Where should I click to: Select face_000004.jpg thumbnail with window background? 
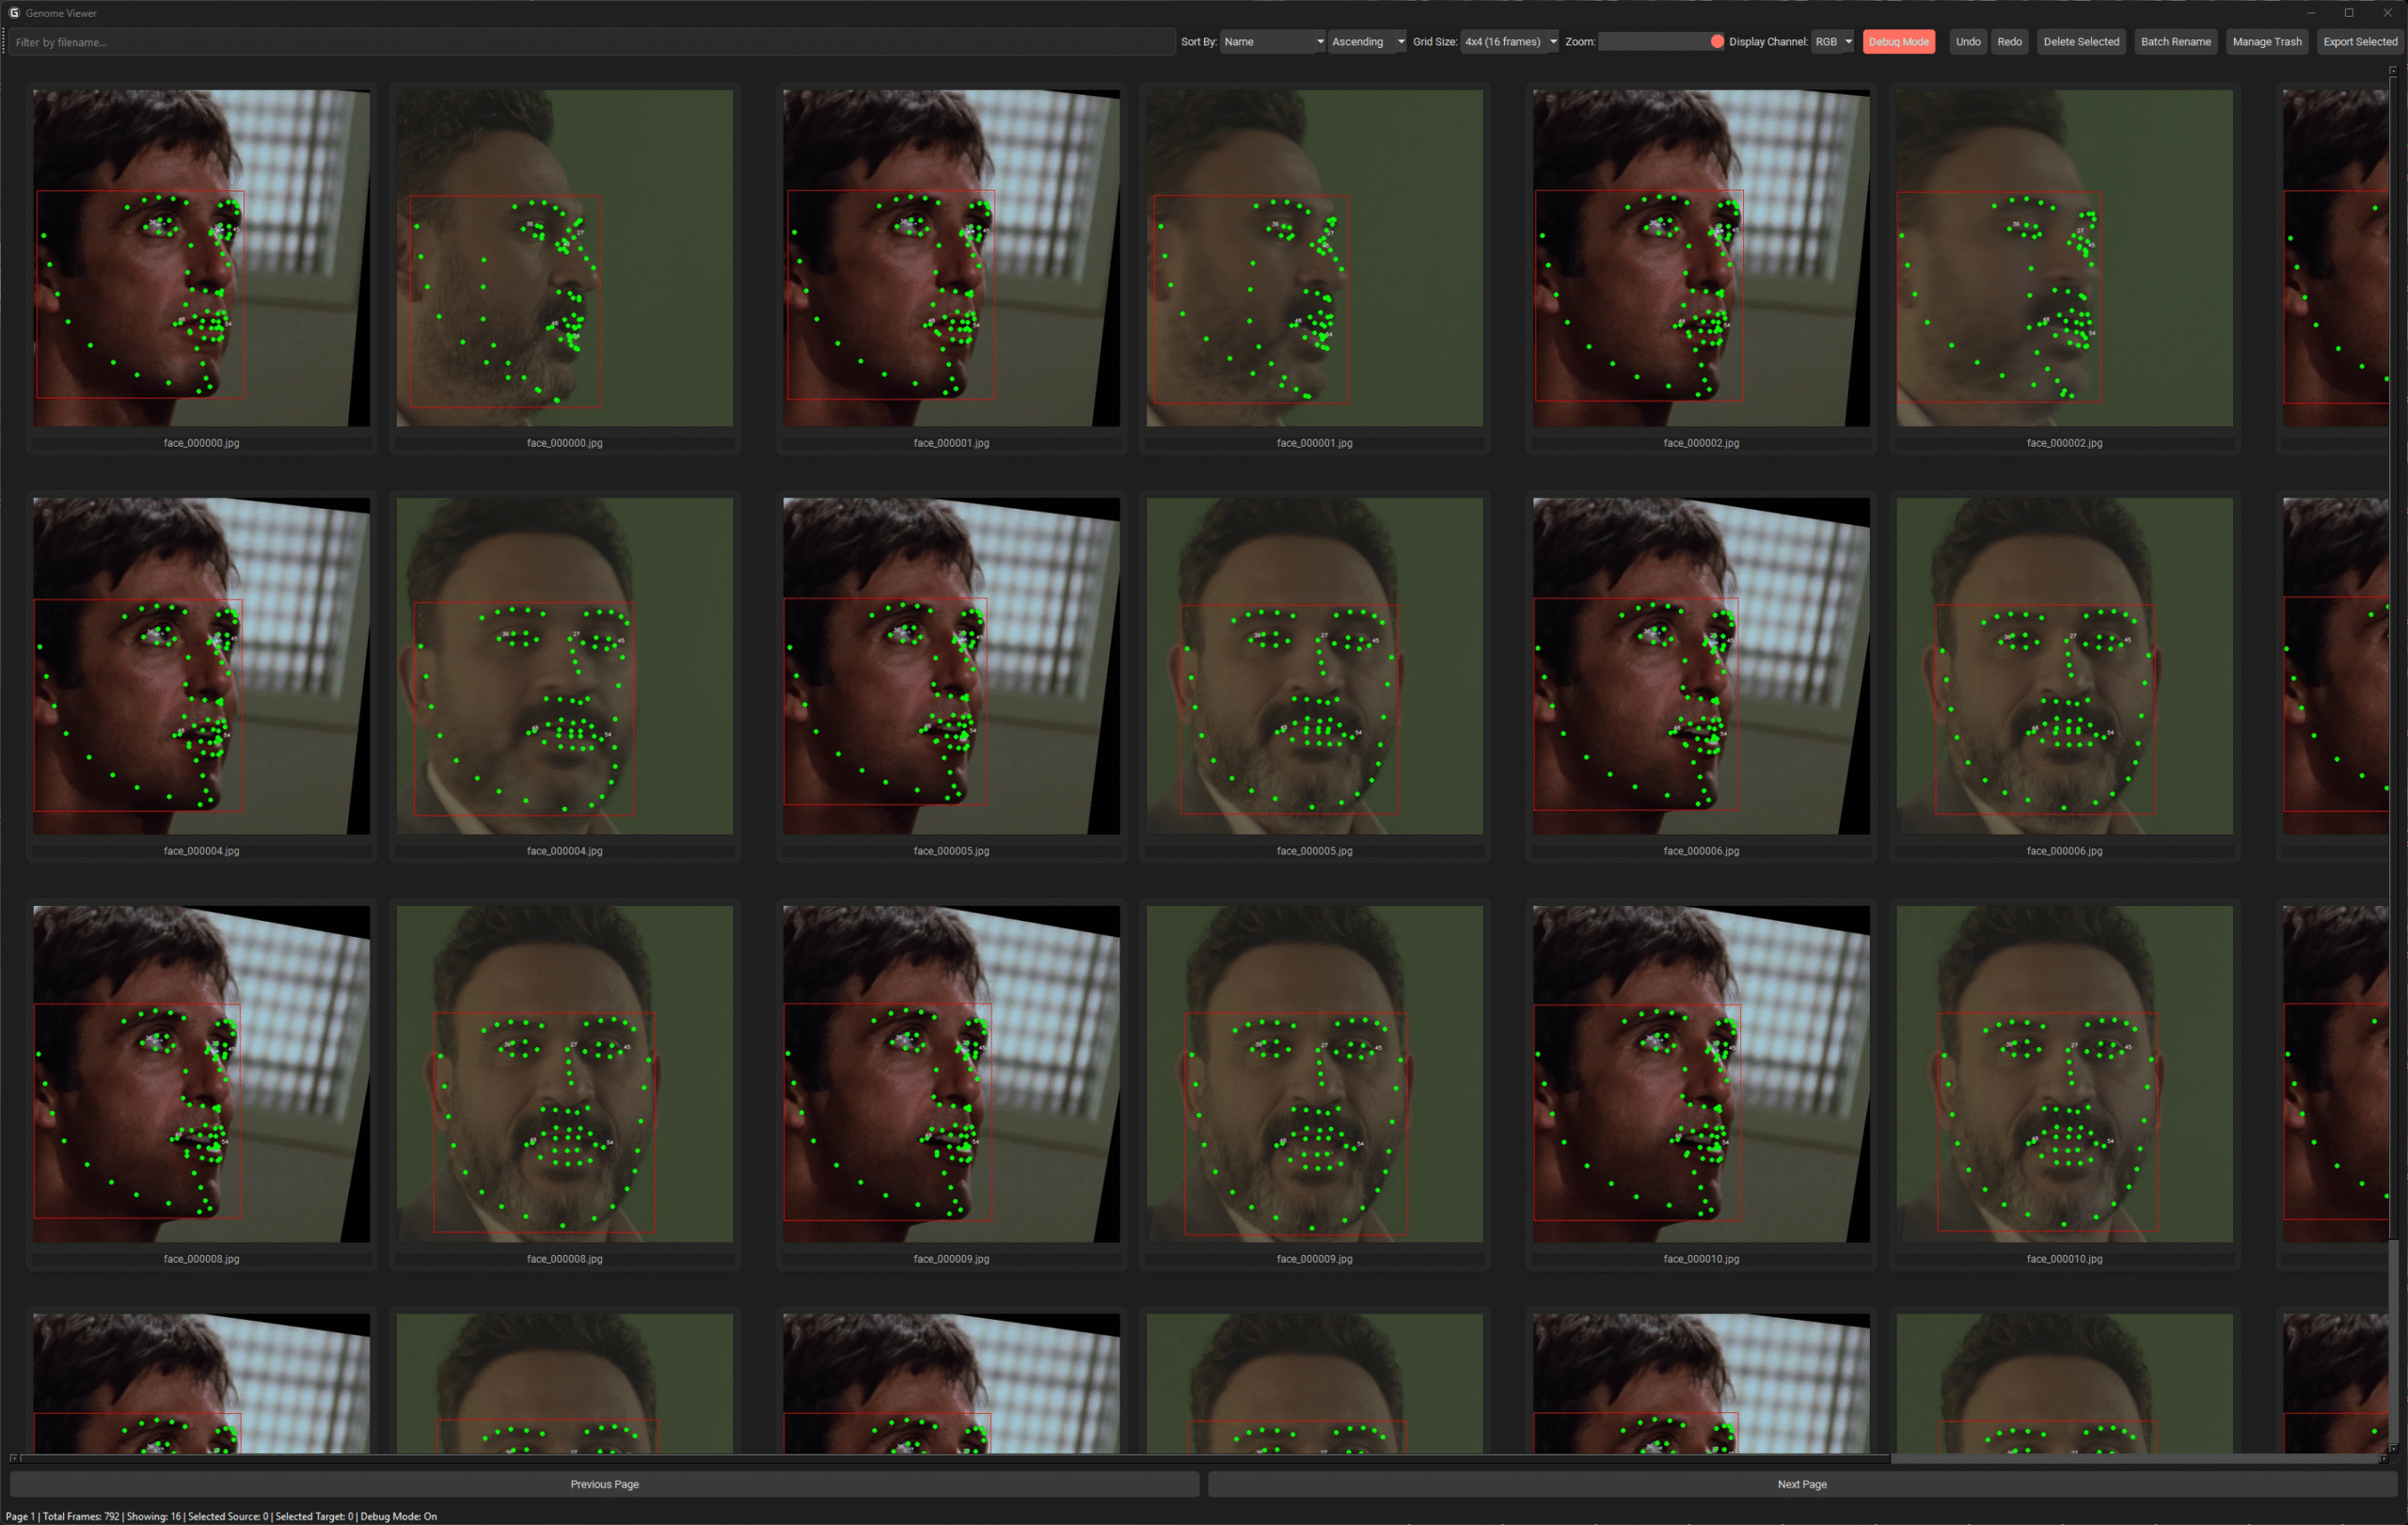point(201,666)
